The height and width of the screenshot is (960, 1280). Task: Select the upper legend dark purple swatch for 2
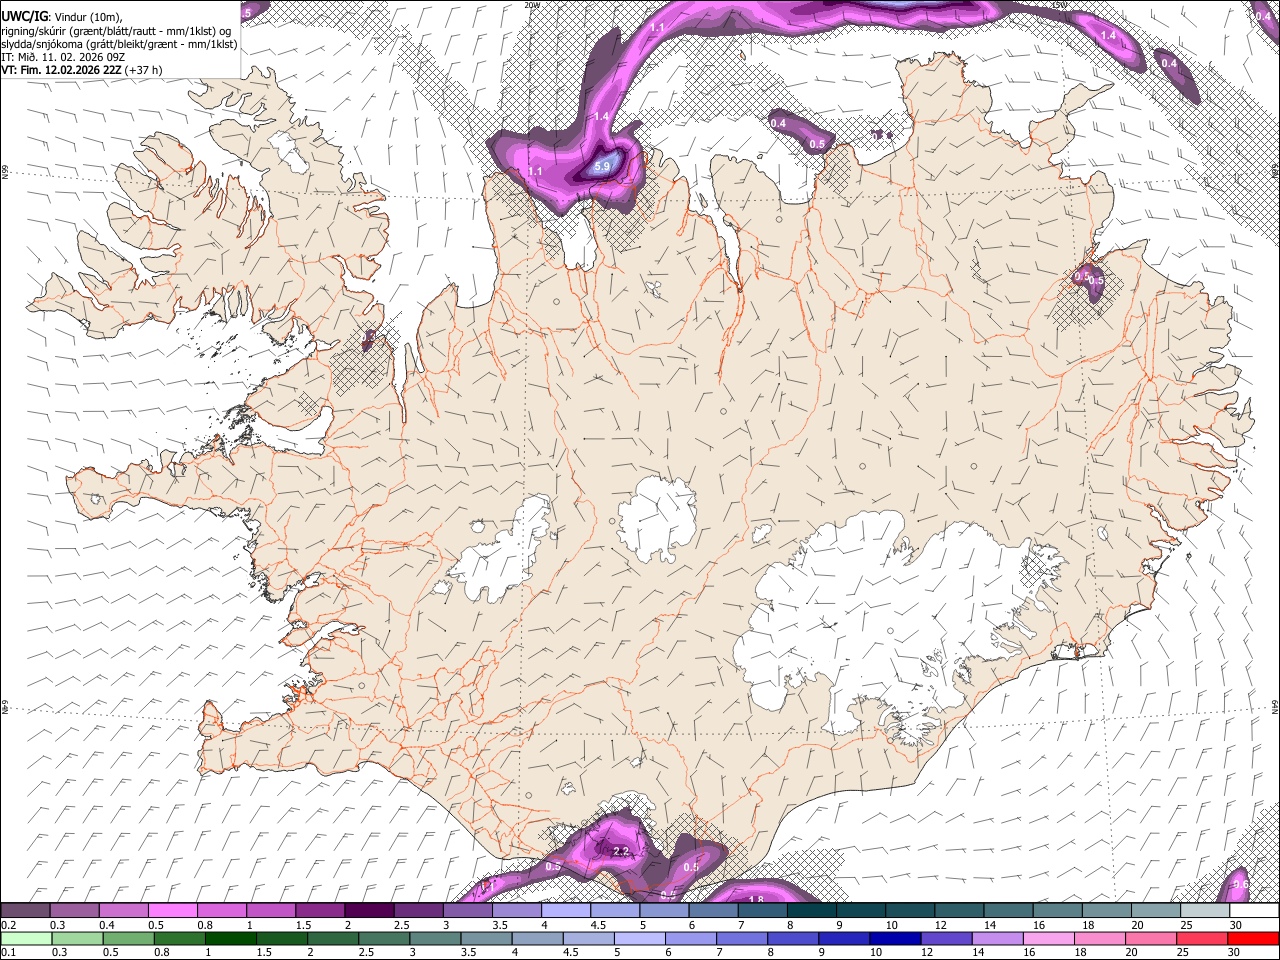tap(369, 911)
